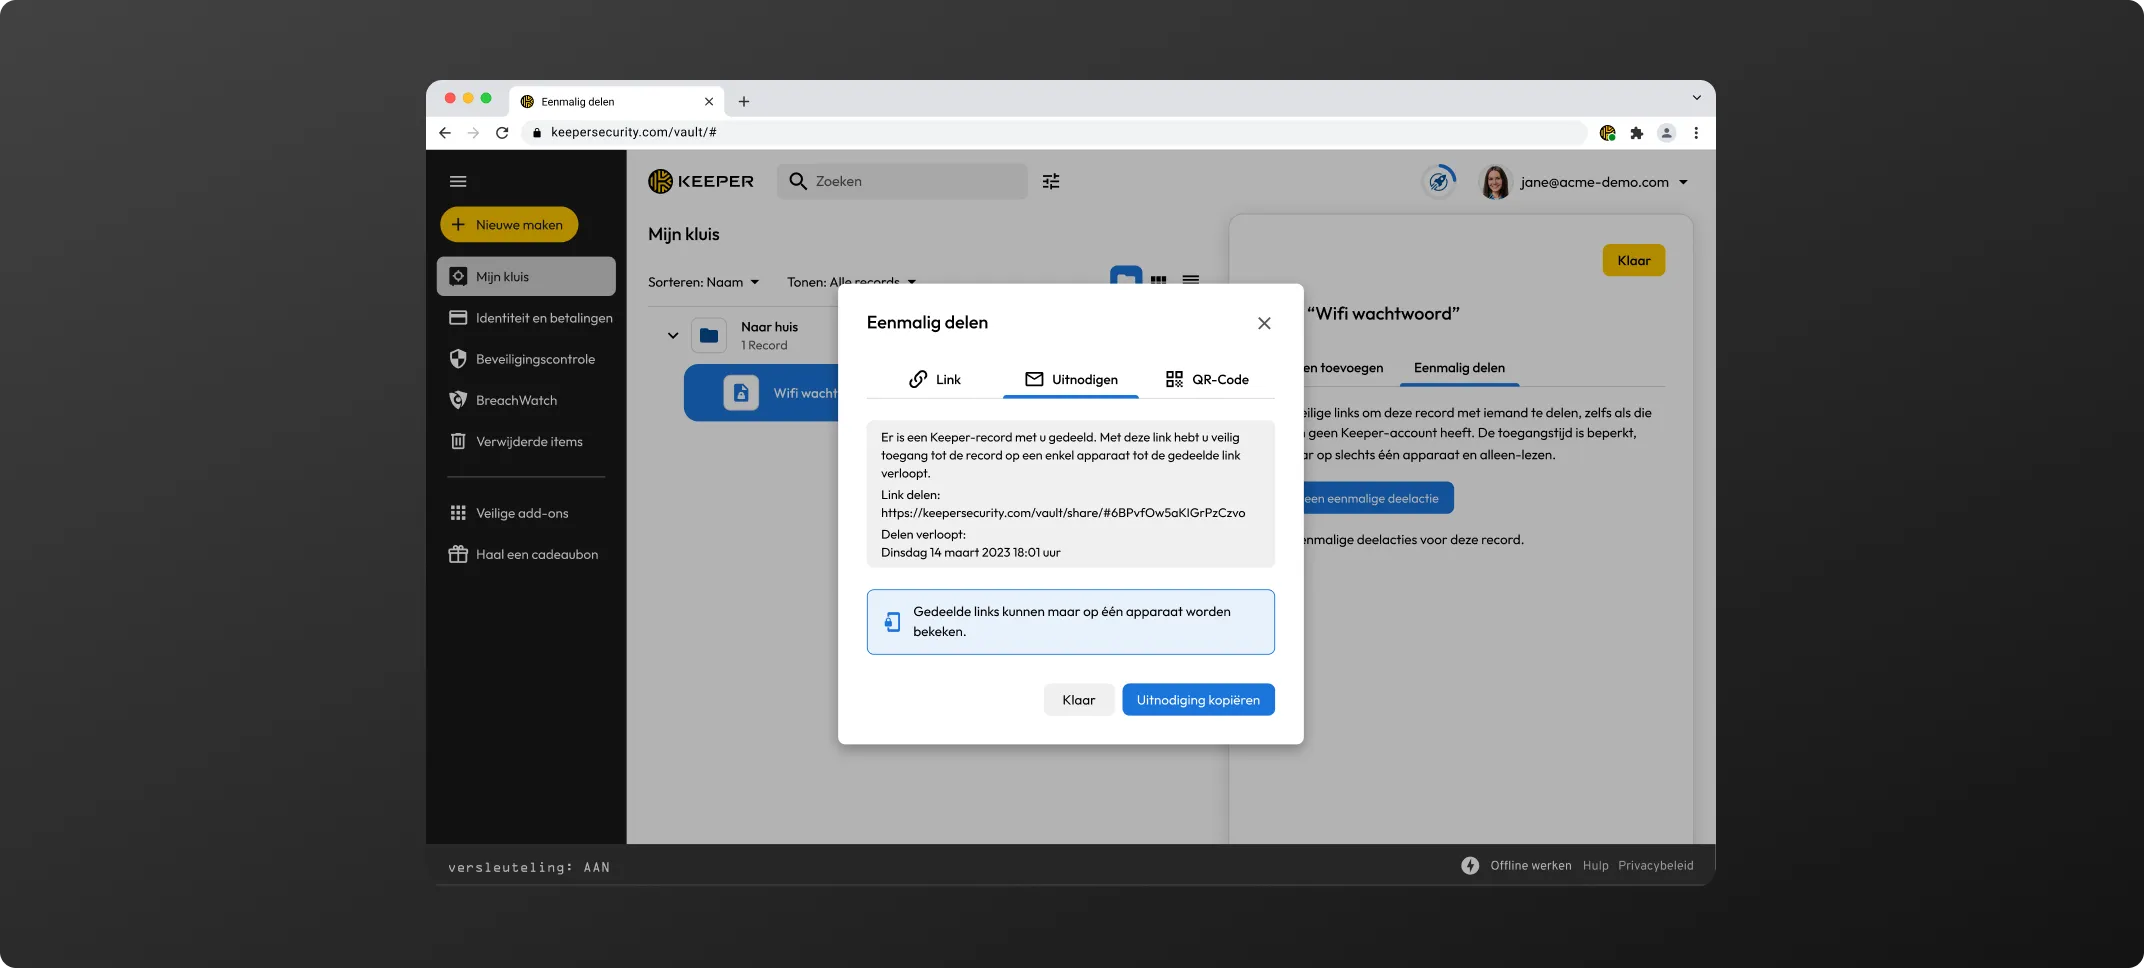Reload the browser page
This screenshot has height=968, width=2144.
[x=502, y=132]
